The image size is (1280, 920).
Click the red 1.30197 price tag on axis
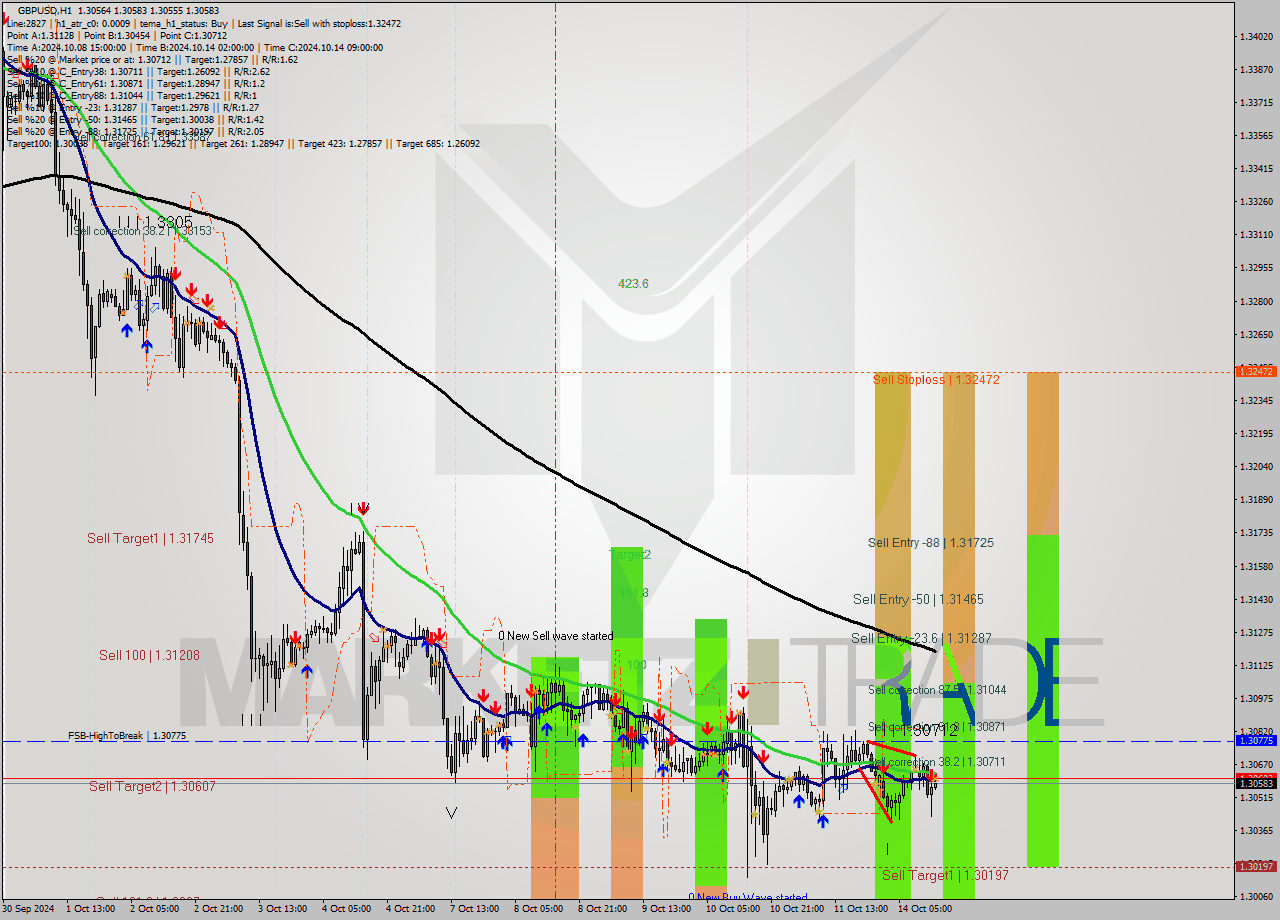point(1256,867)
